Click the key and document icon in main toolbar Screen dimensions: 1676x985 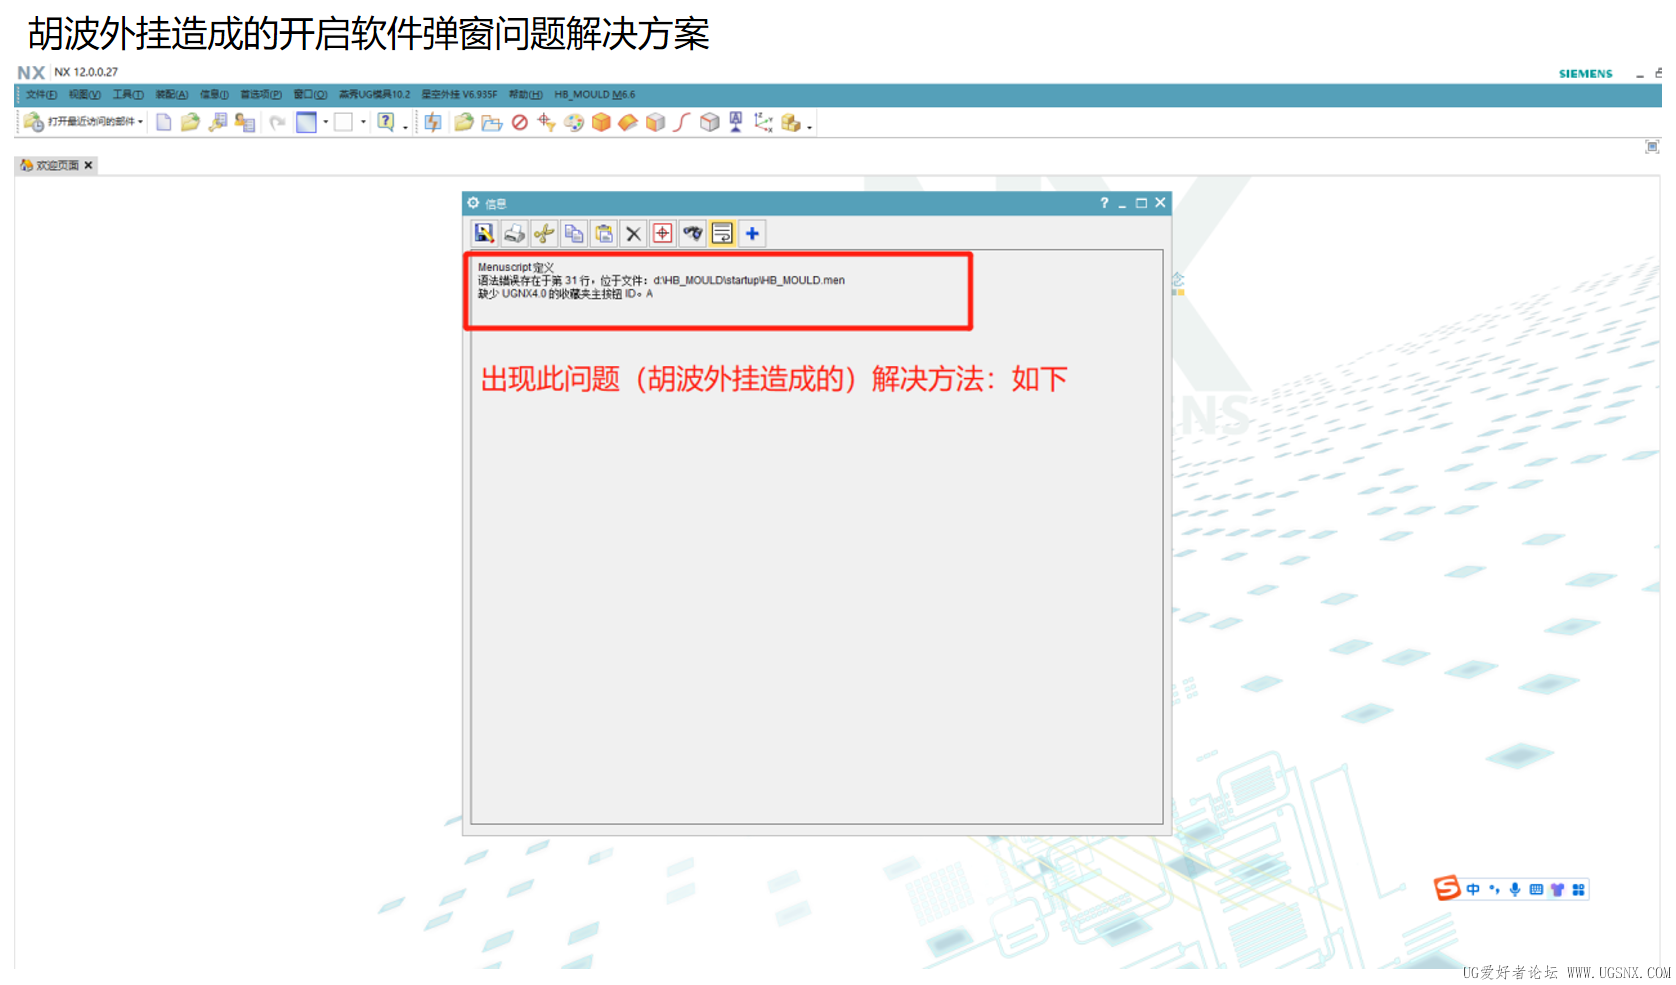tap(217, 122)
